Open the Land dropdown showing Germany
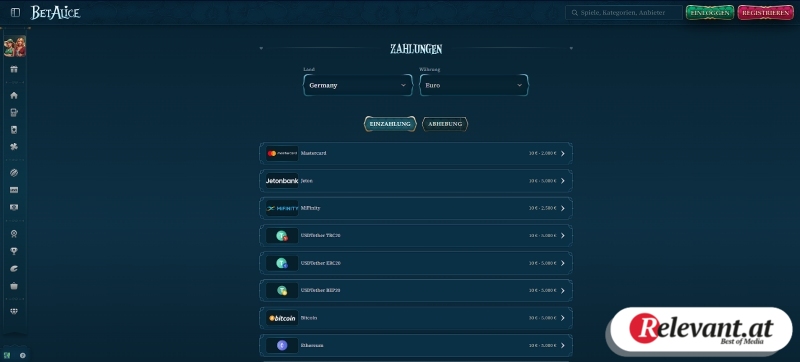Viewport: 800px width, 362px height. 358,85
